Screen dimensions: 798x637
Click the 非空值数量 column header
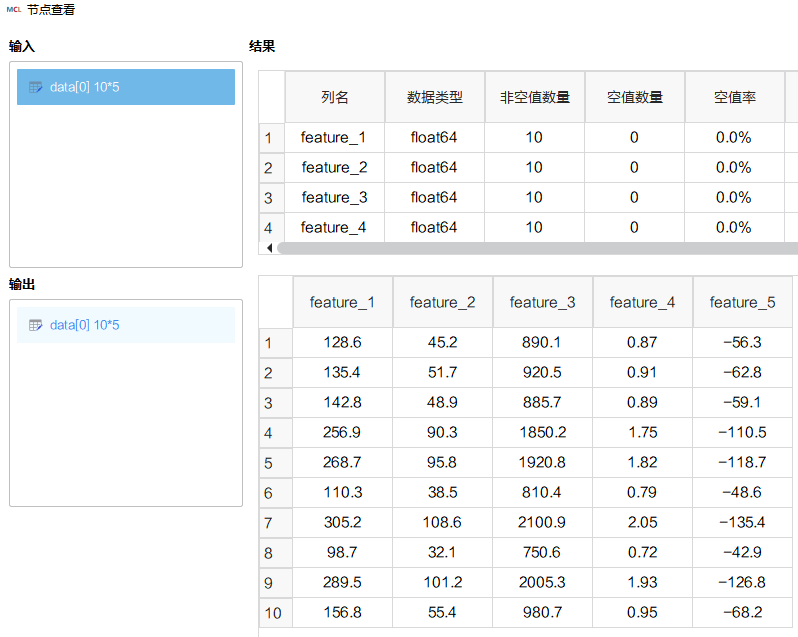pos(535,97)
